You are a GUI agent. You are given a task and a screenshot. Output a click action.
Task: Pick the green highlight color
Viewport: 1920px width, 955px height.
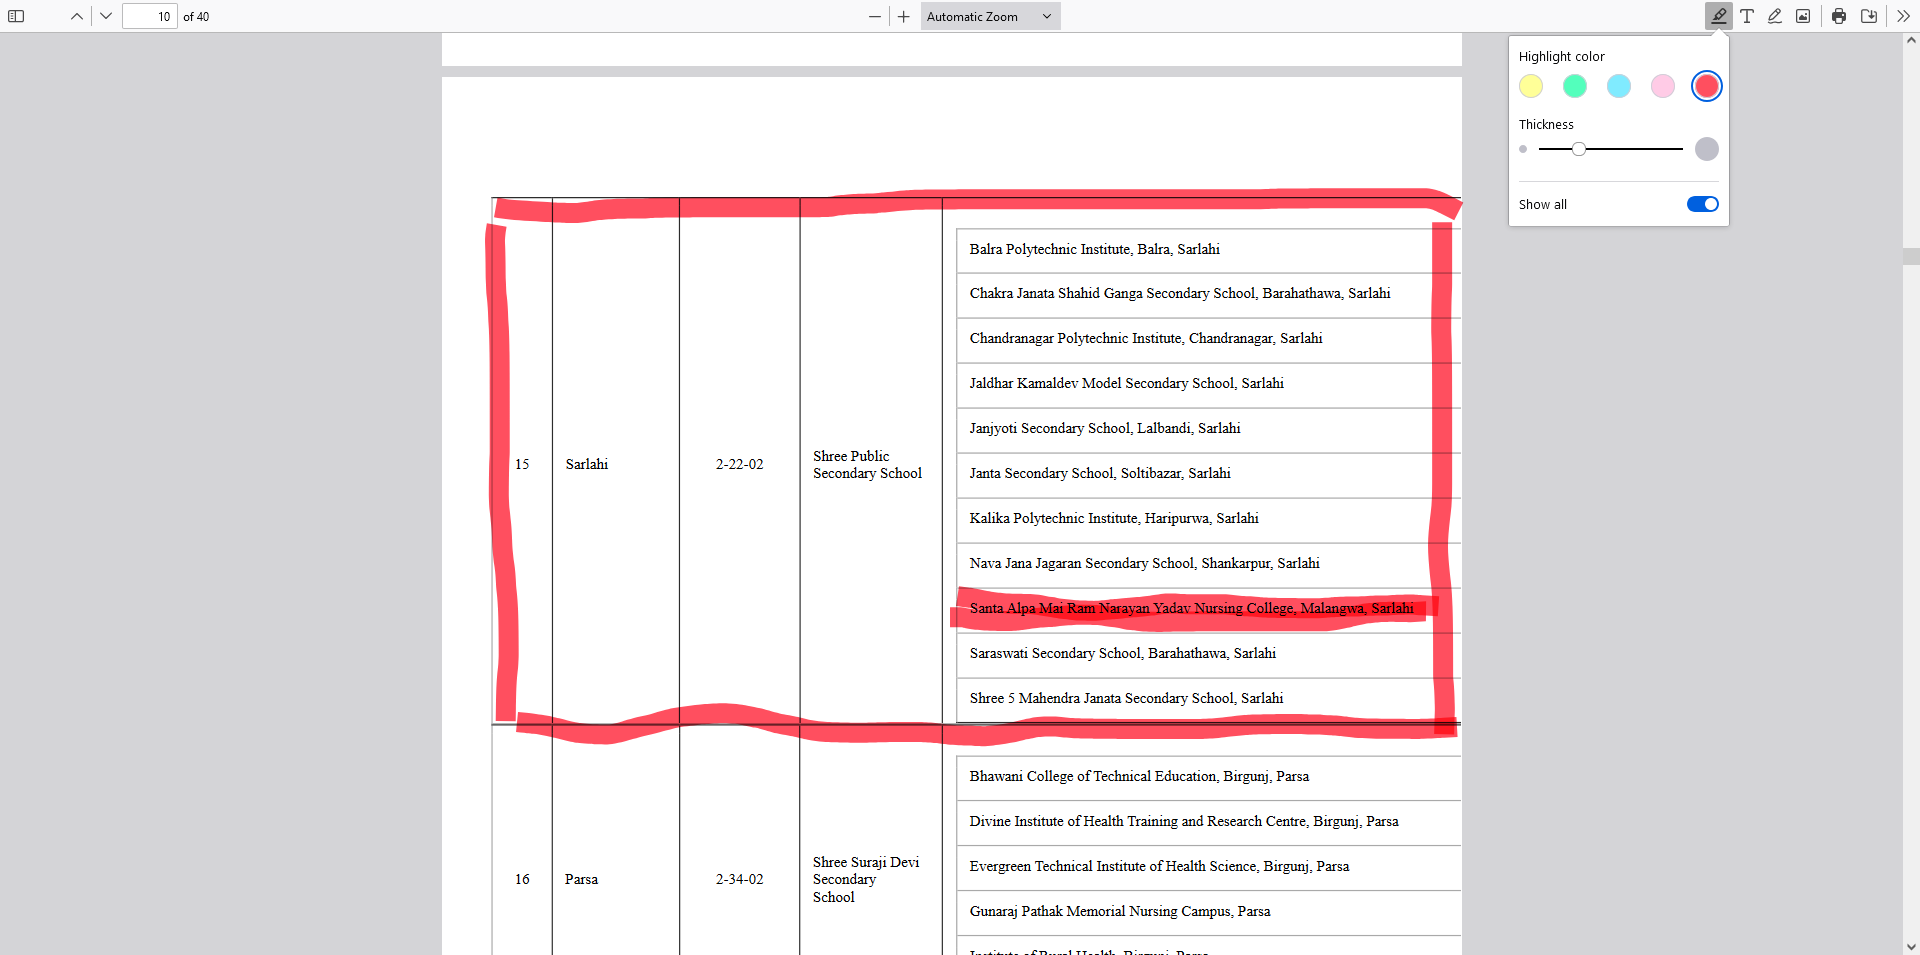tap(1575, 86)
